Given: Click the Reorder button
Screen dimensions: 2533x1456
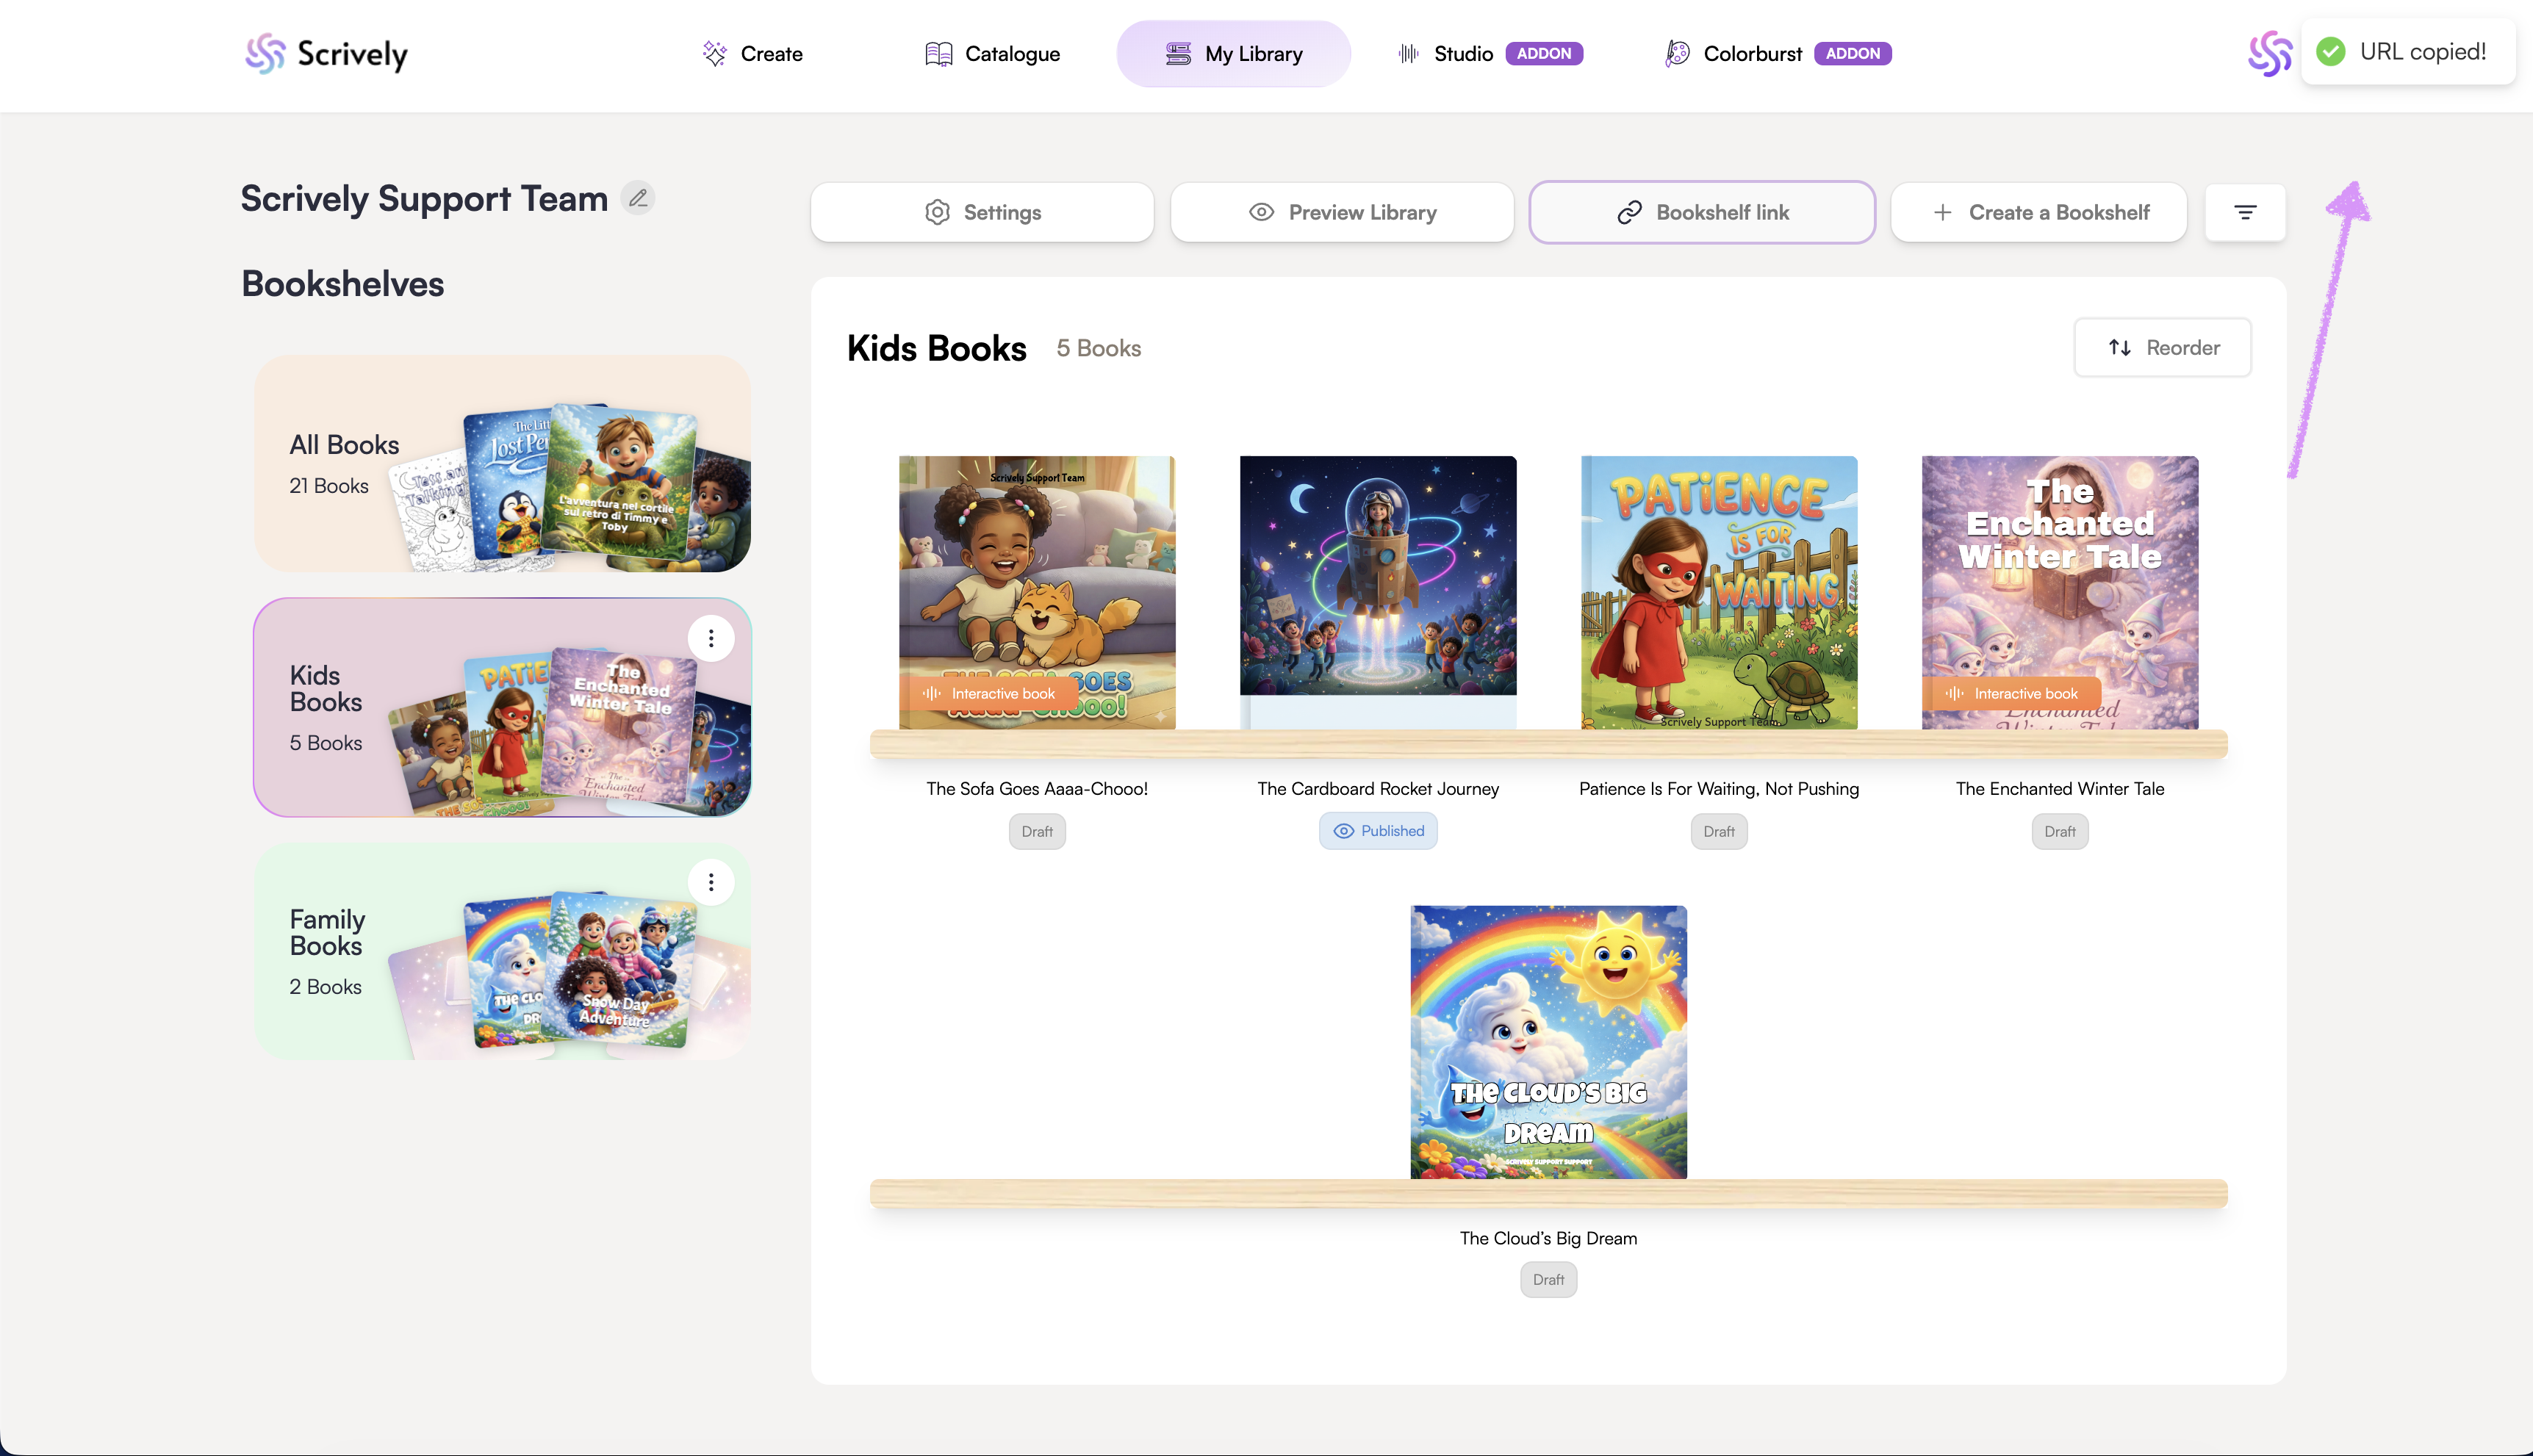Looking at the screenshot, I should (x=2162, y=348).
